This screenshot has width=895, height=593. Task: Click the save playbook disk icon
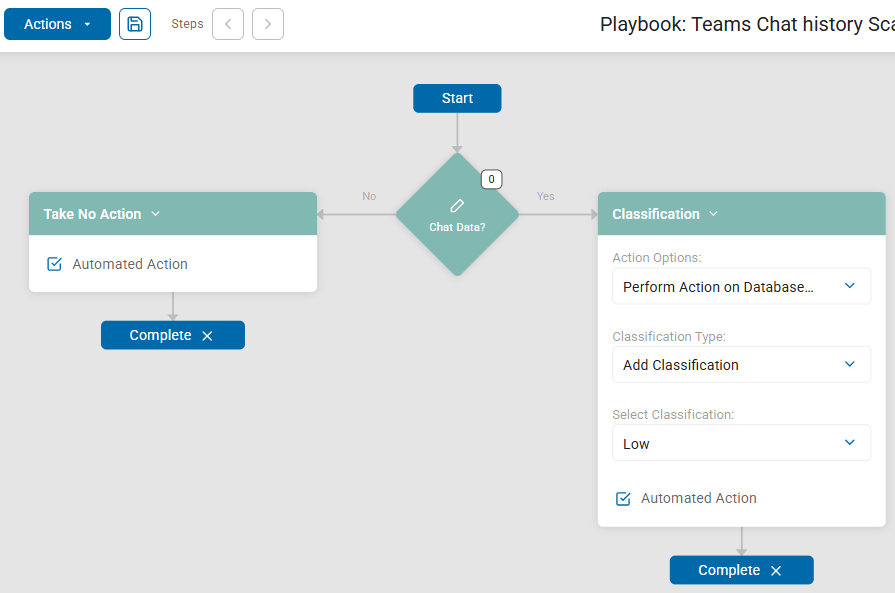(135, 24)
